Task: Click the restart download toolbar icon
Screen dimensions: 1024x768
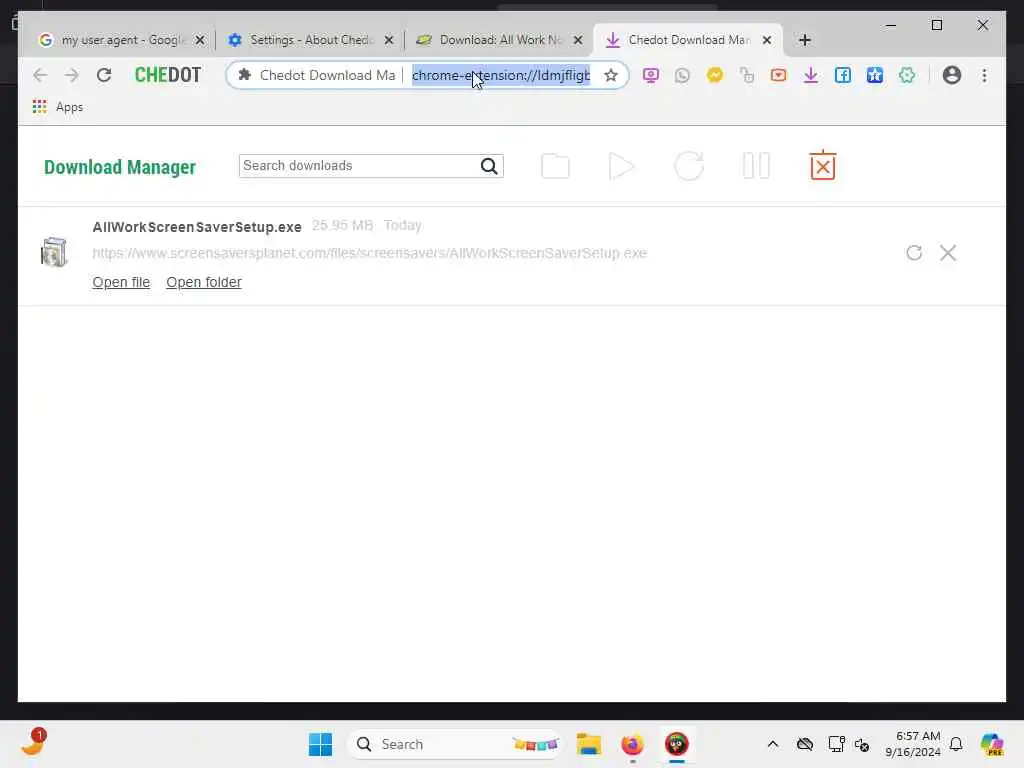Action: (689, 166)
